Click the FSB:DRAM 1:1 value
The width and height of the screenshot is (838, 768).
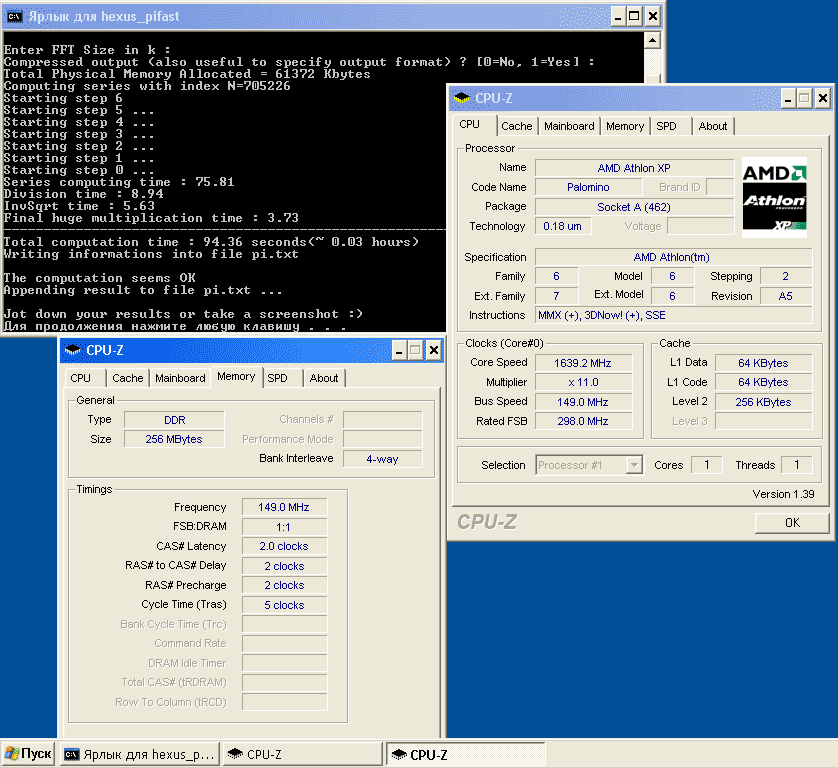coord(284,527)
